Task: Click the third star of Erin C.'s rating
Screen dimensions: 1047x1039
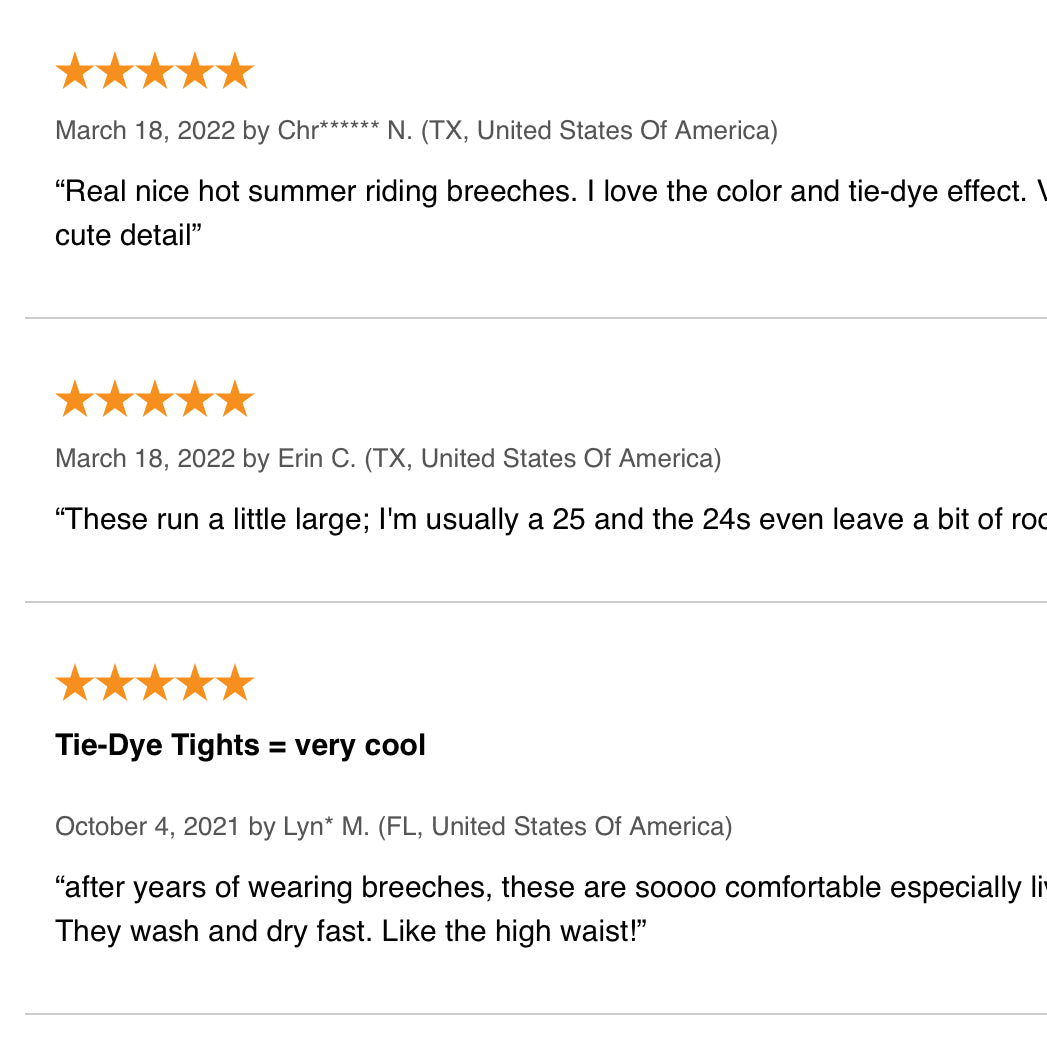Action: 155,399
